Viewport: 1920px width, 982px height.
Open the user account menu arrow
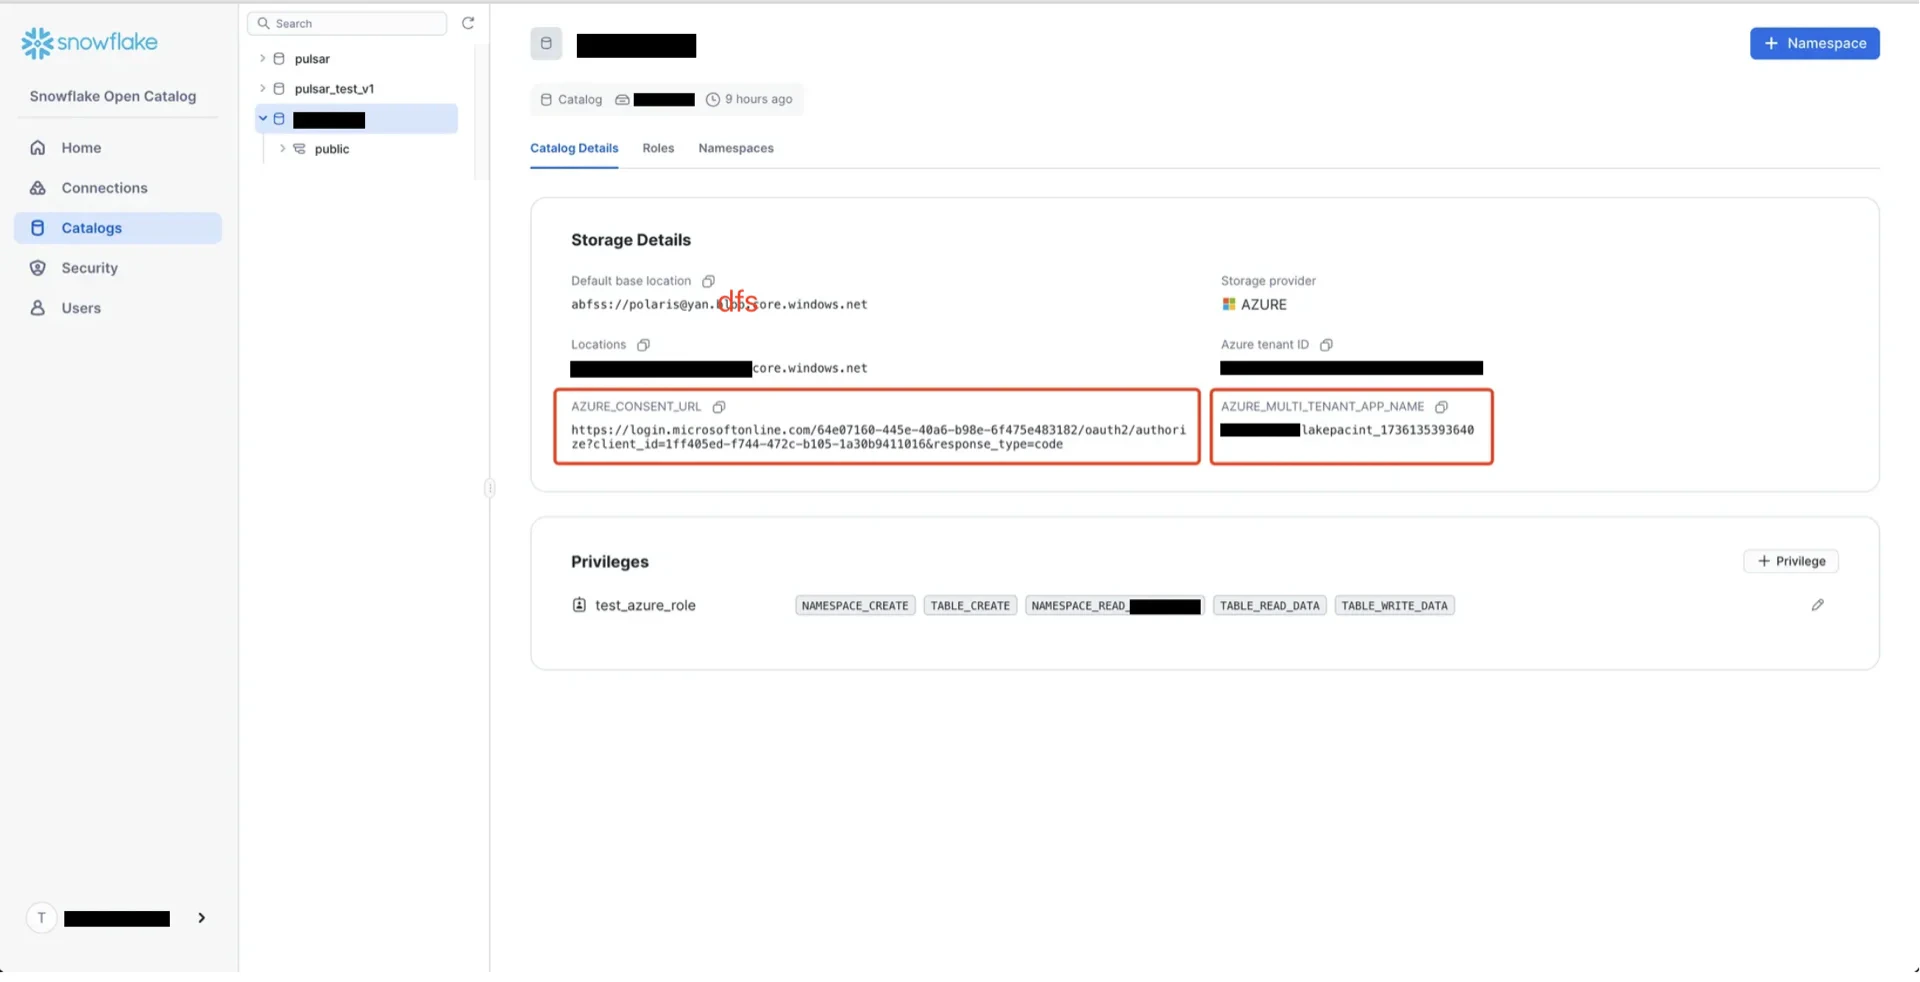click(201, 918)
